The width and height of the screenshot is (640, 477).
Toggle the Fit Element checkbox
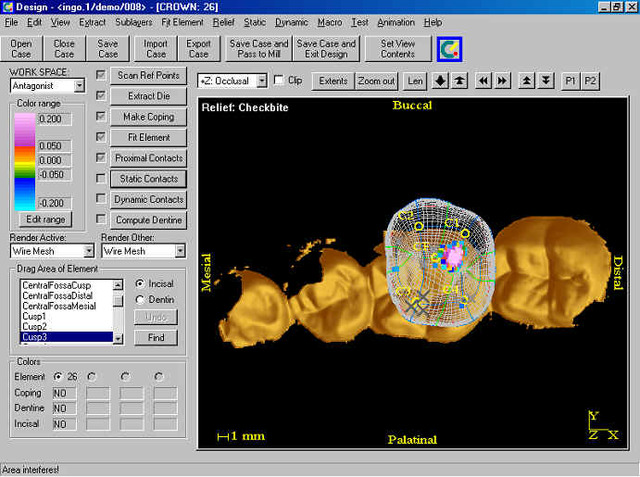click(100, 137)
